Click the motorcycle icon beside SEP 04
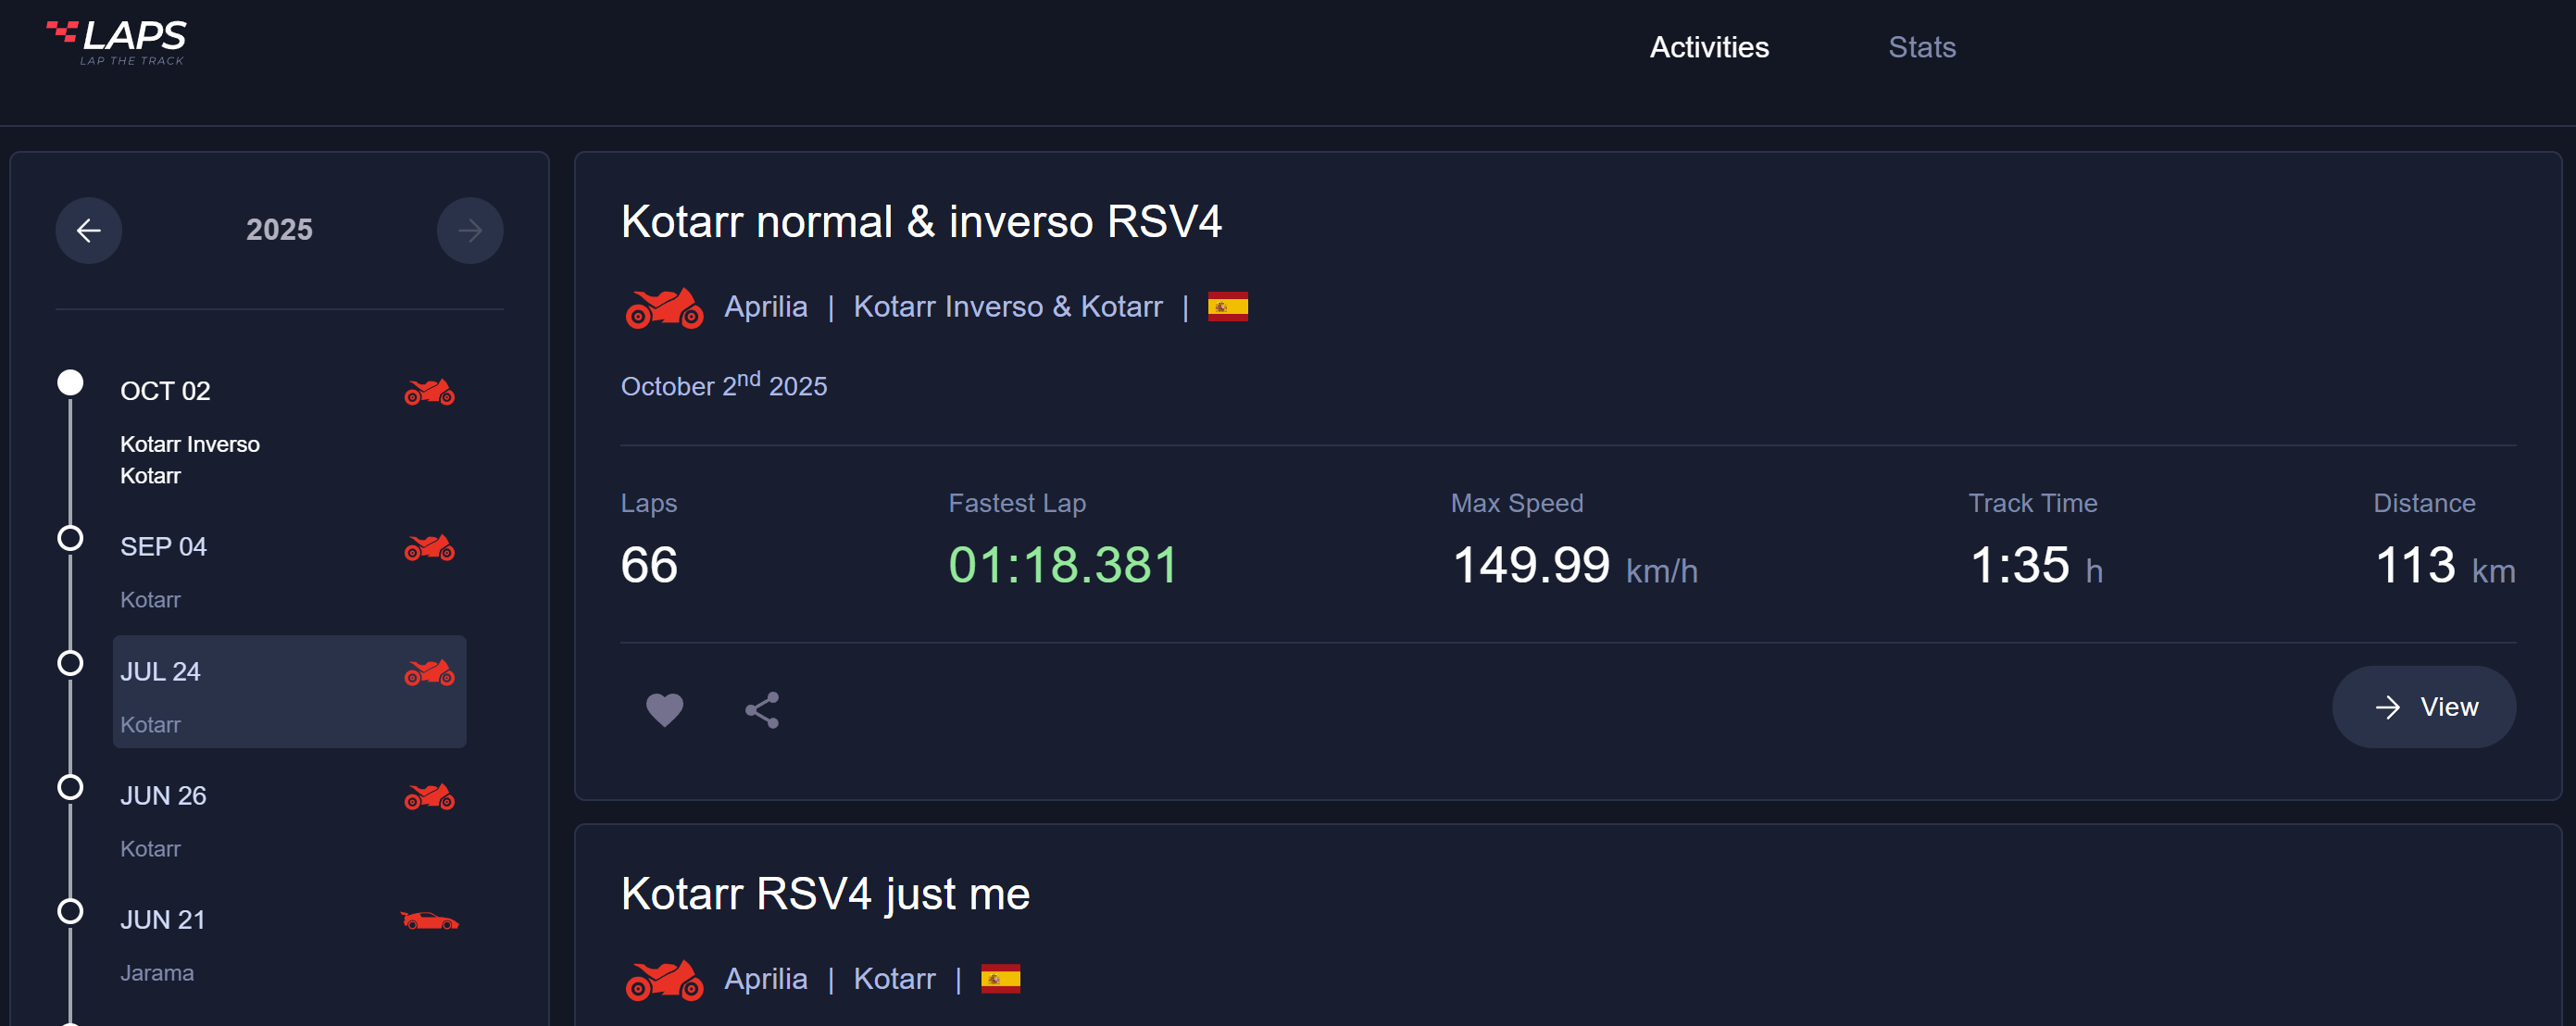Screen dimensions: 2576x1026 [430, 549]
